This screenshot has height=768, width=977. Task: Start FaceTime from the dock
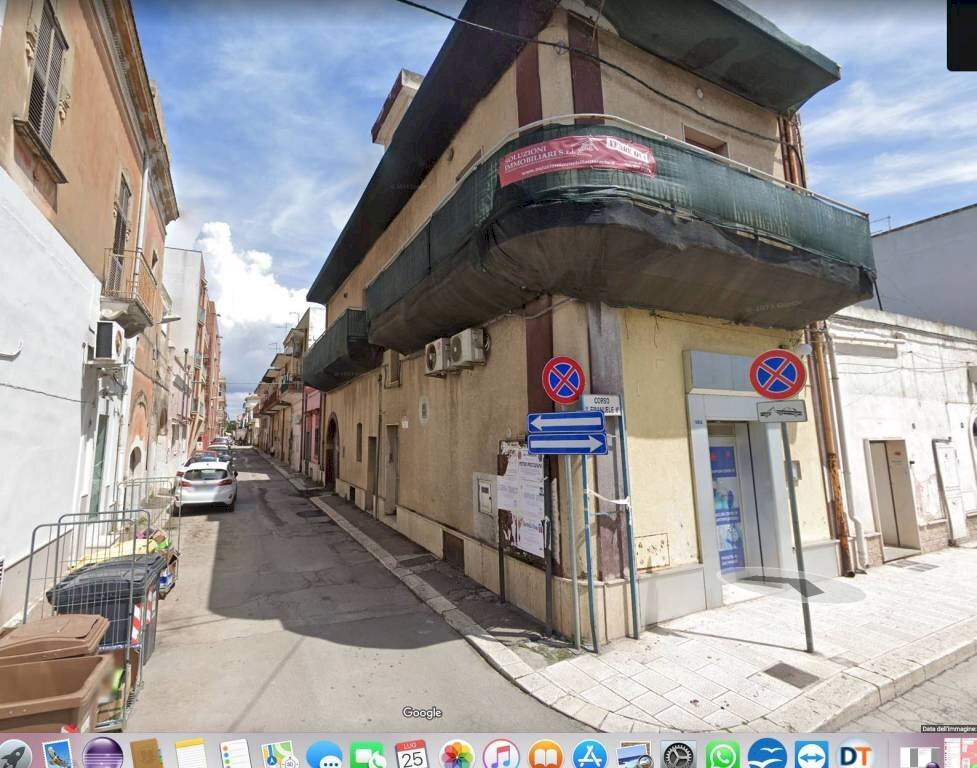(x=367, y=753)
